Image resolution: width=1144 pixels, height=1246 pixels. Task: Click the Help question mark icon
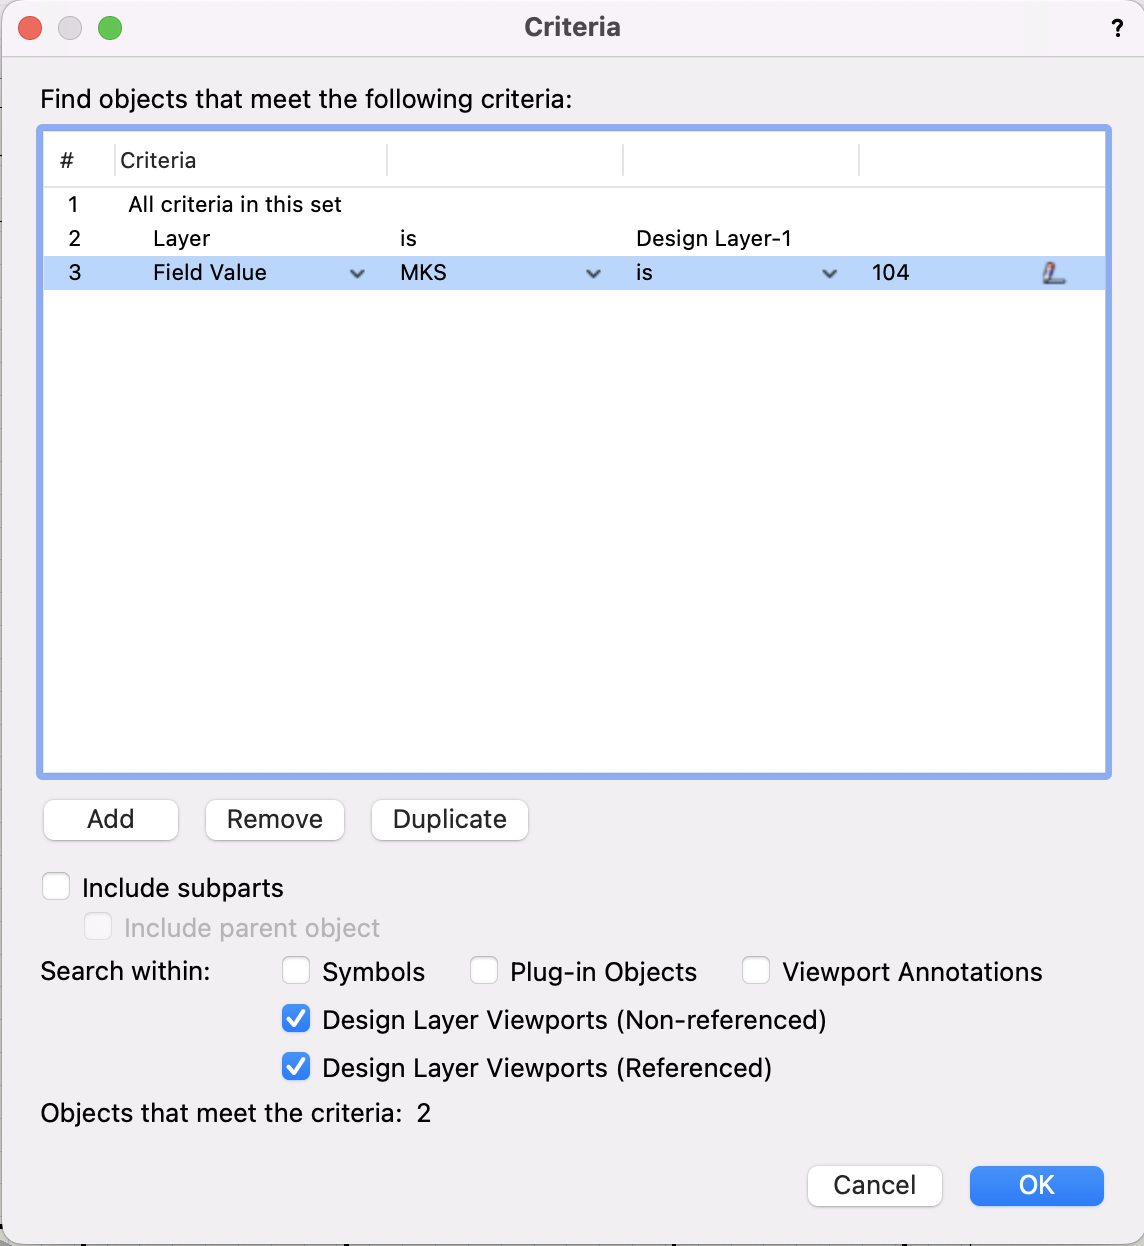[x=1117, y=27]
